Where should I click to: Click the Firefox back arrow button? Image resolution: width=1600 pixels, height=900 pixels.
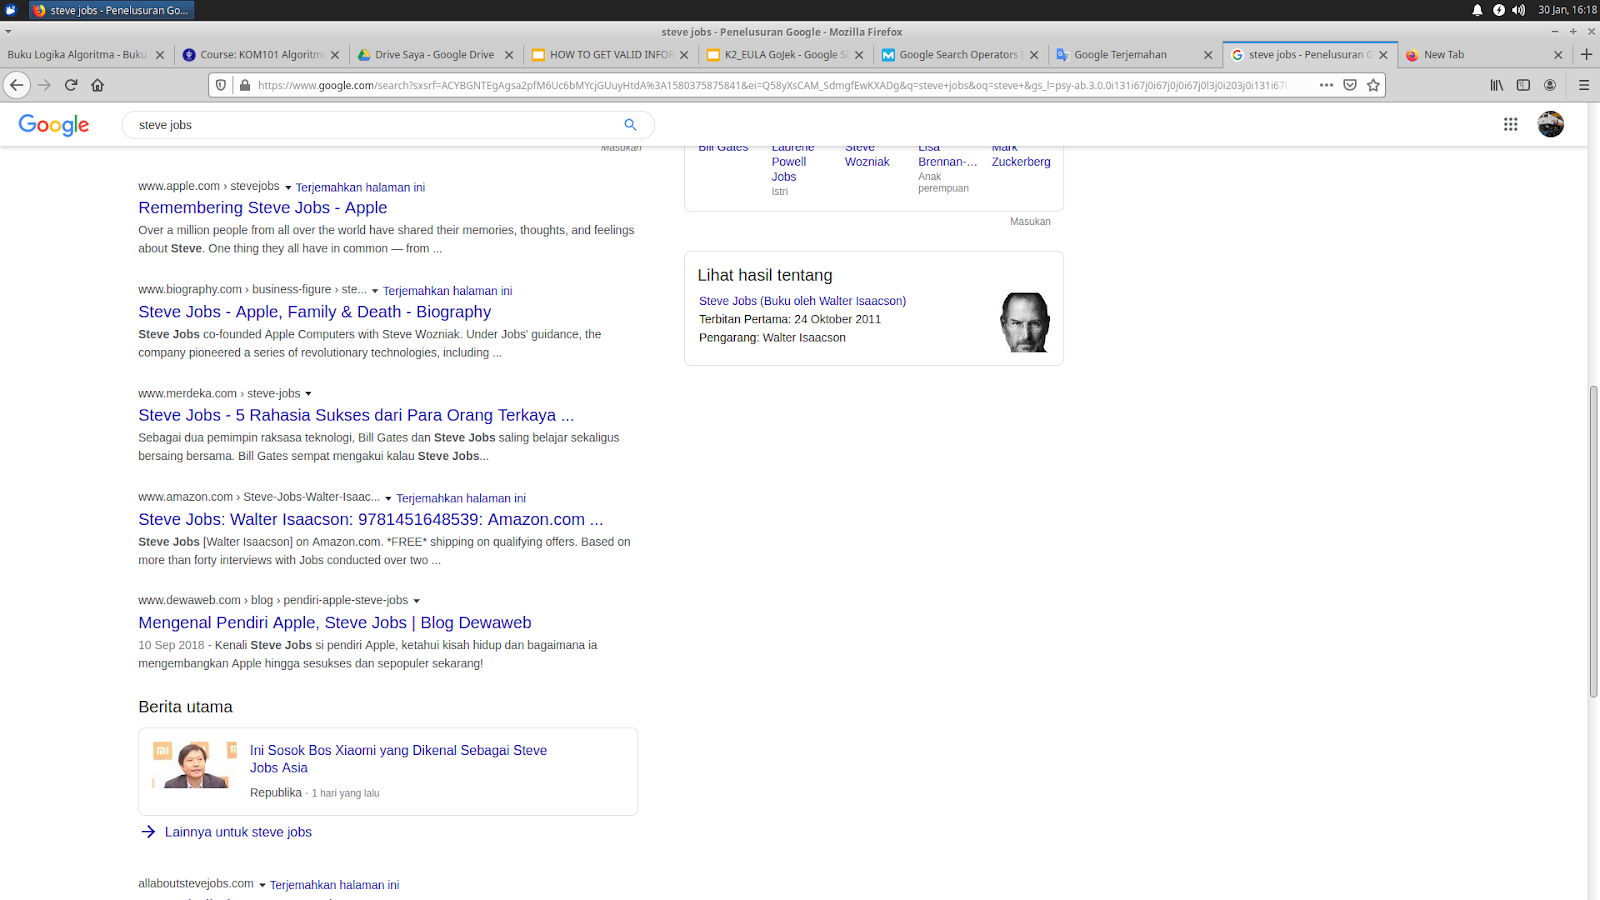[x=17, y=85]
